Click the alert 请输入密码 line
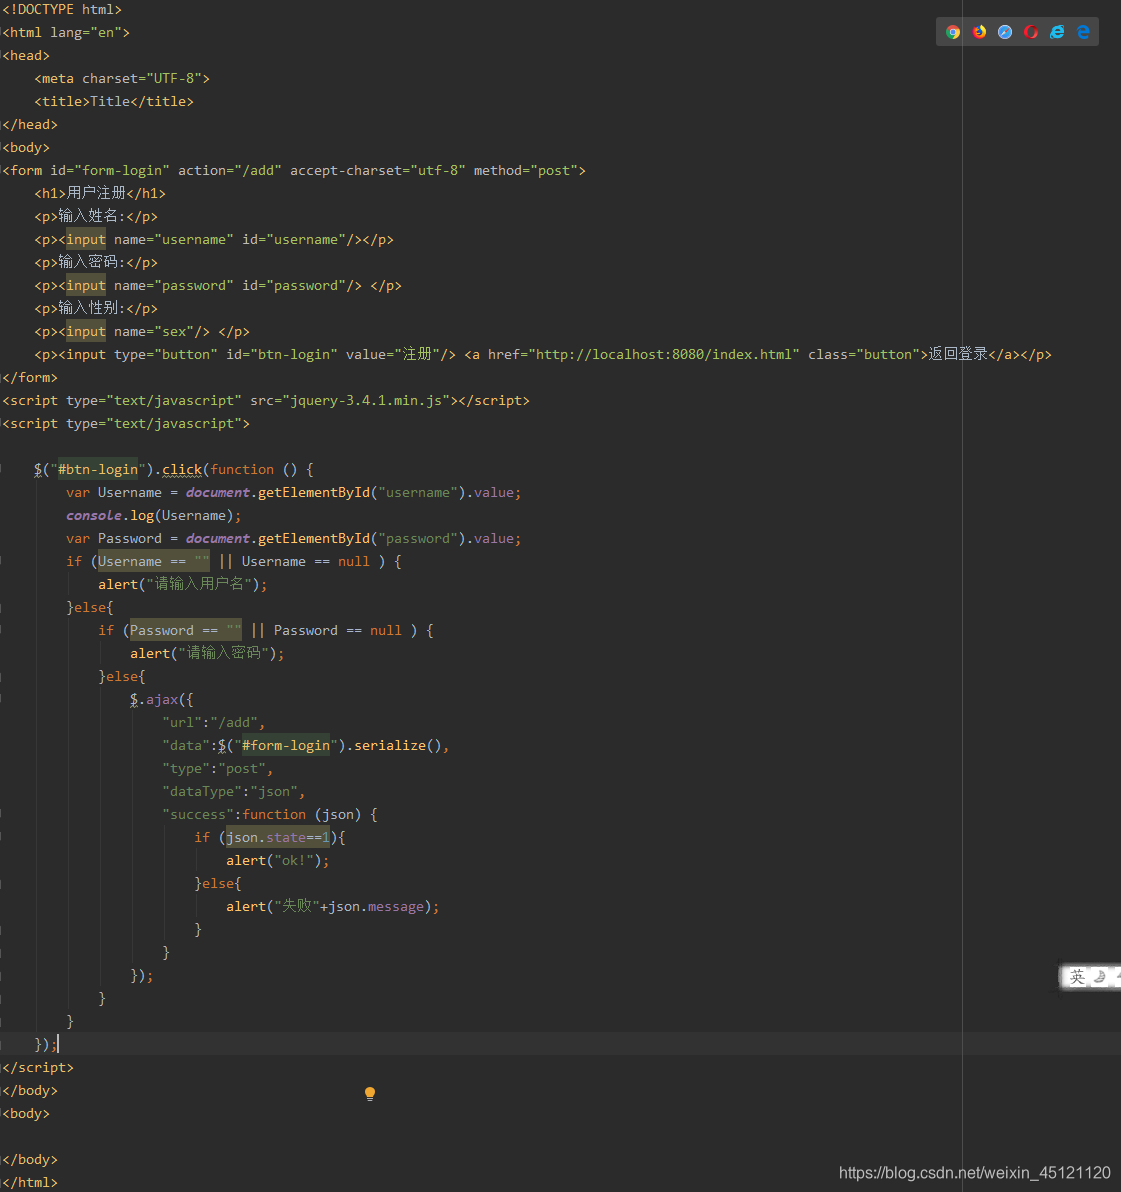This screenshot has width=1121, height=1192. coord(207,653)
